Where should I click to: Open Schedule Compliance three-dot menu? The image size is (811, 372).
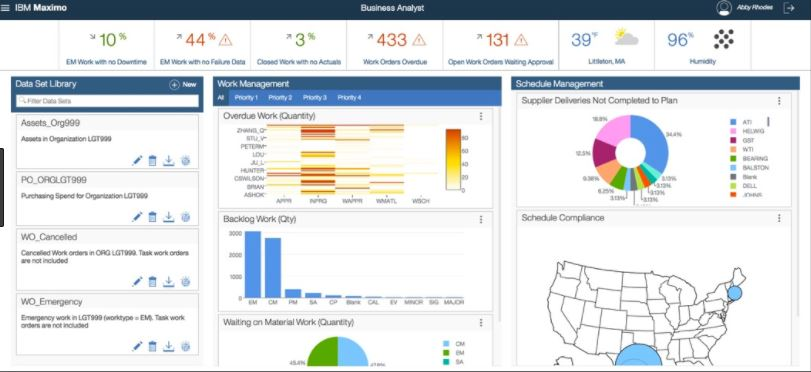(779, 218)
